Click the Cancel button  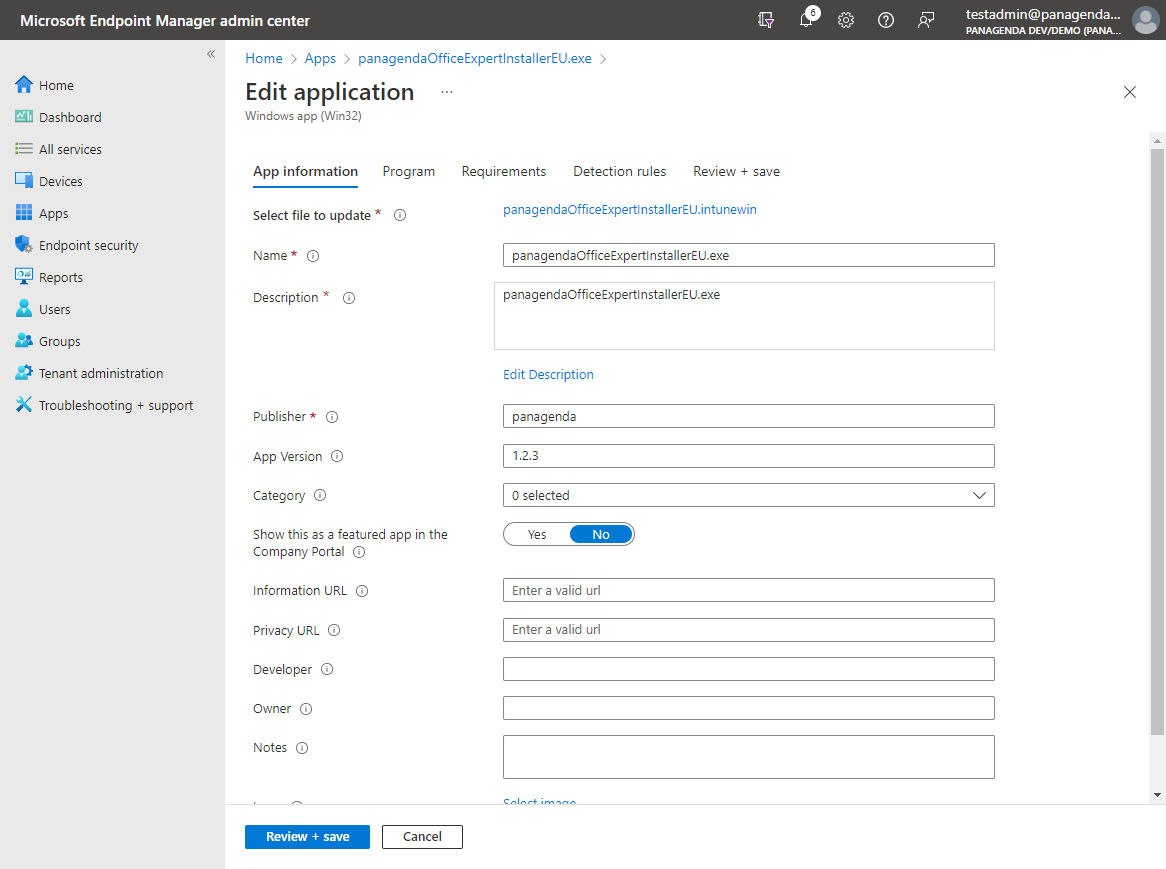tap(422, 836)
